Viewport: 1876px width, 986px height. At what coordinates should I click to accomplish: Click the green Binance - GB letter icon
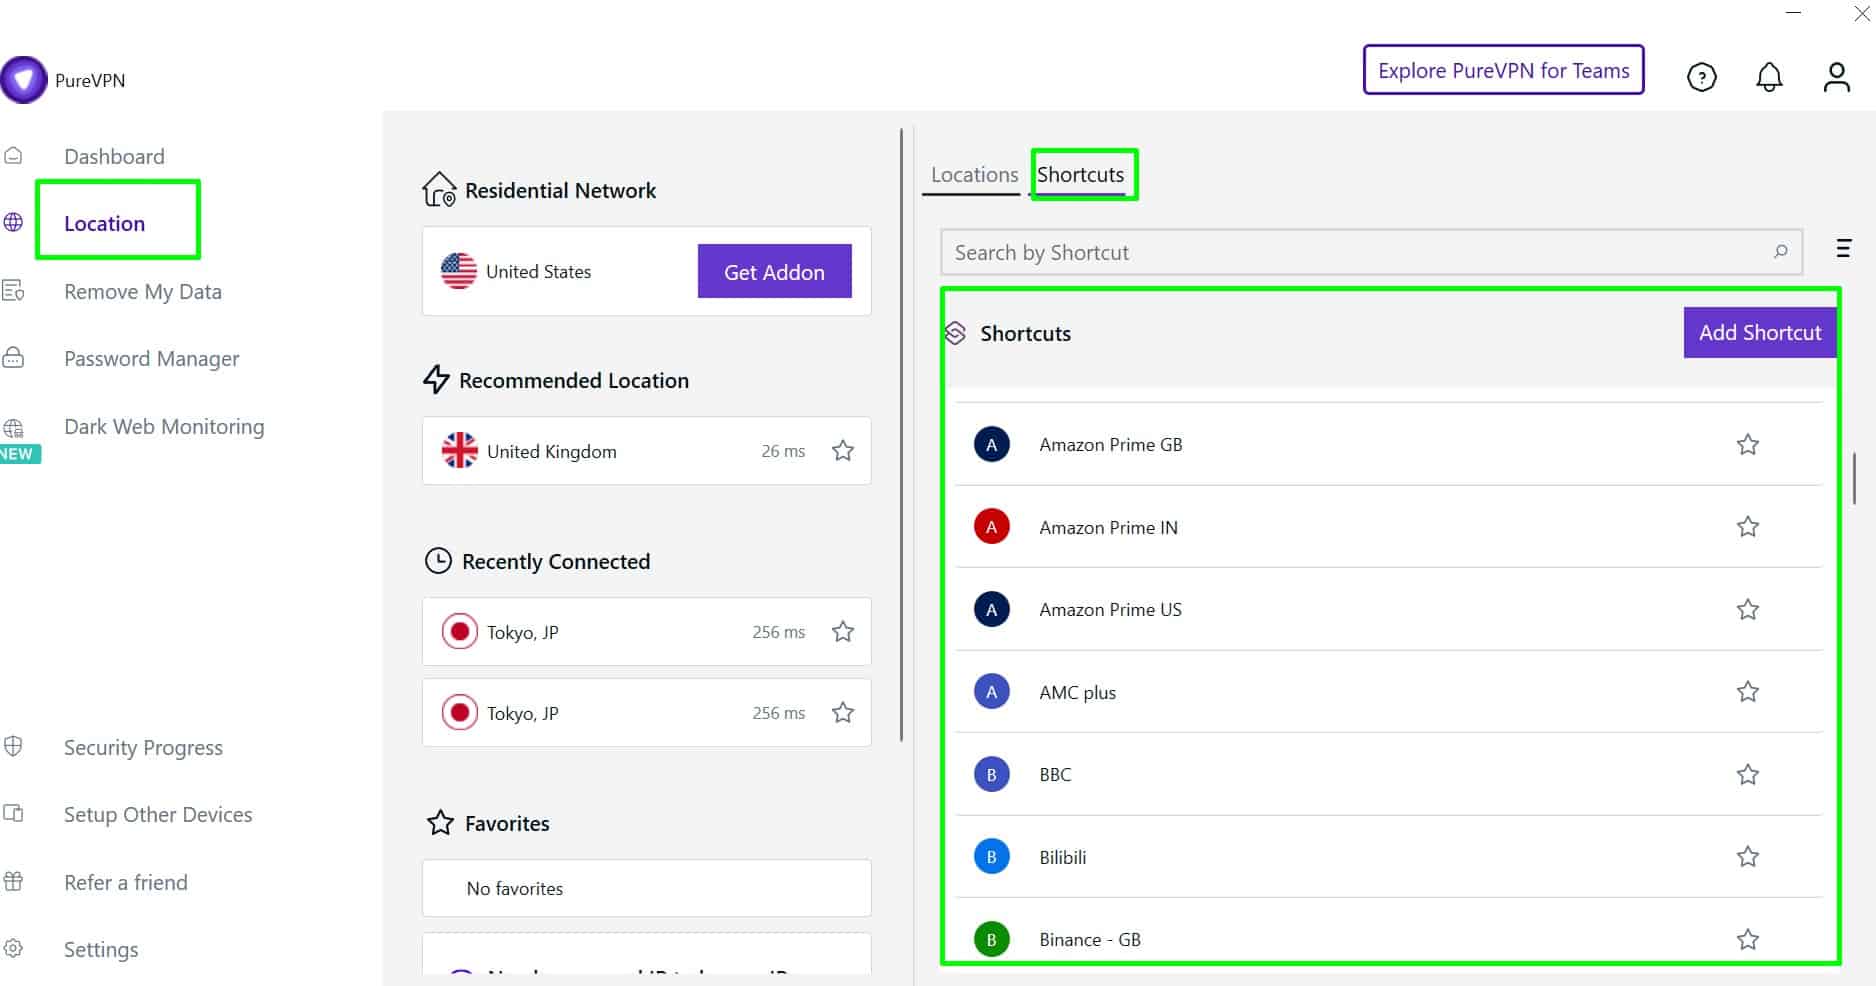[x=991, y=939]
